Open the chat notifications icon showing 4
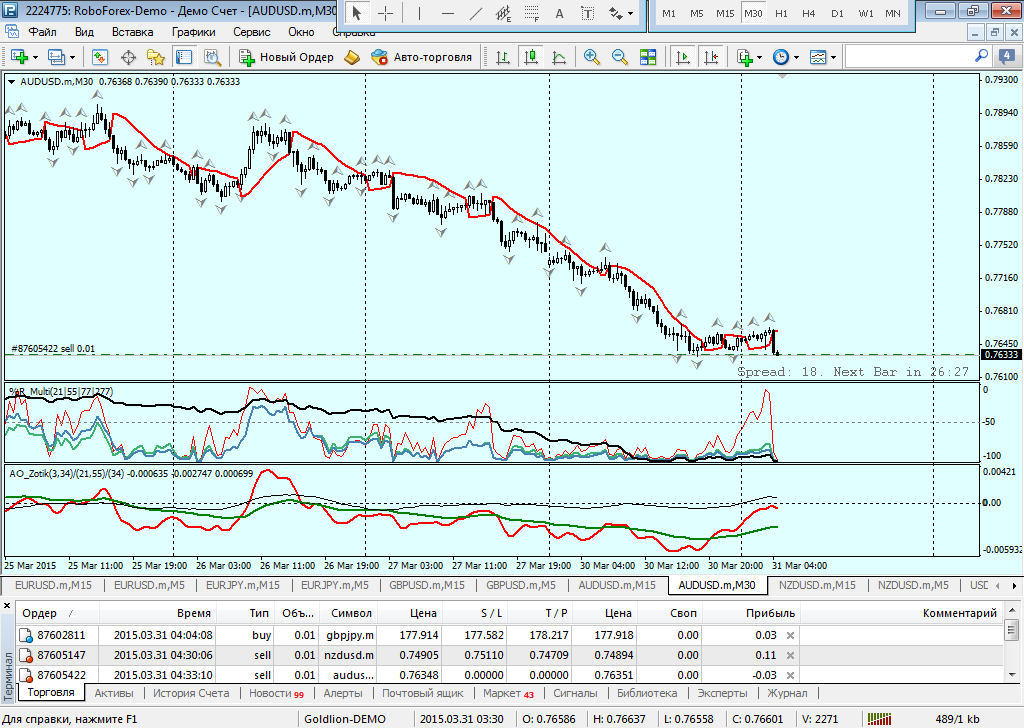The height and width of the screenshot is (728, 1024). (x=1006, y=57)
